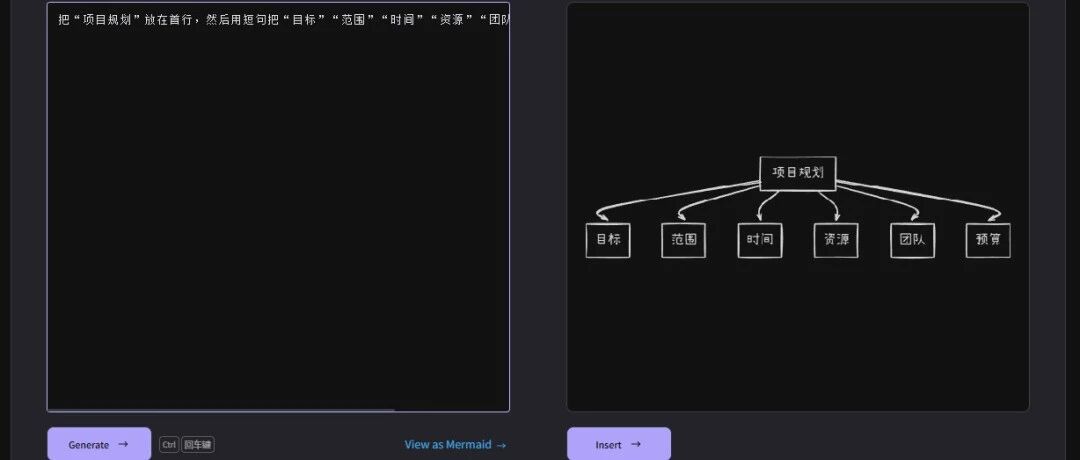Open the View as Mermaid link
This screenshot has height=460, width=1080.
tap(455, 444)
